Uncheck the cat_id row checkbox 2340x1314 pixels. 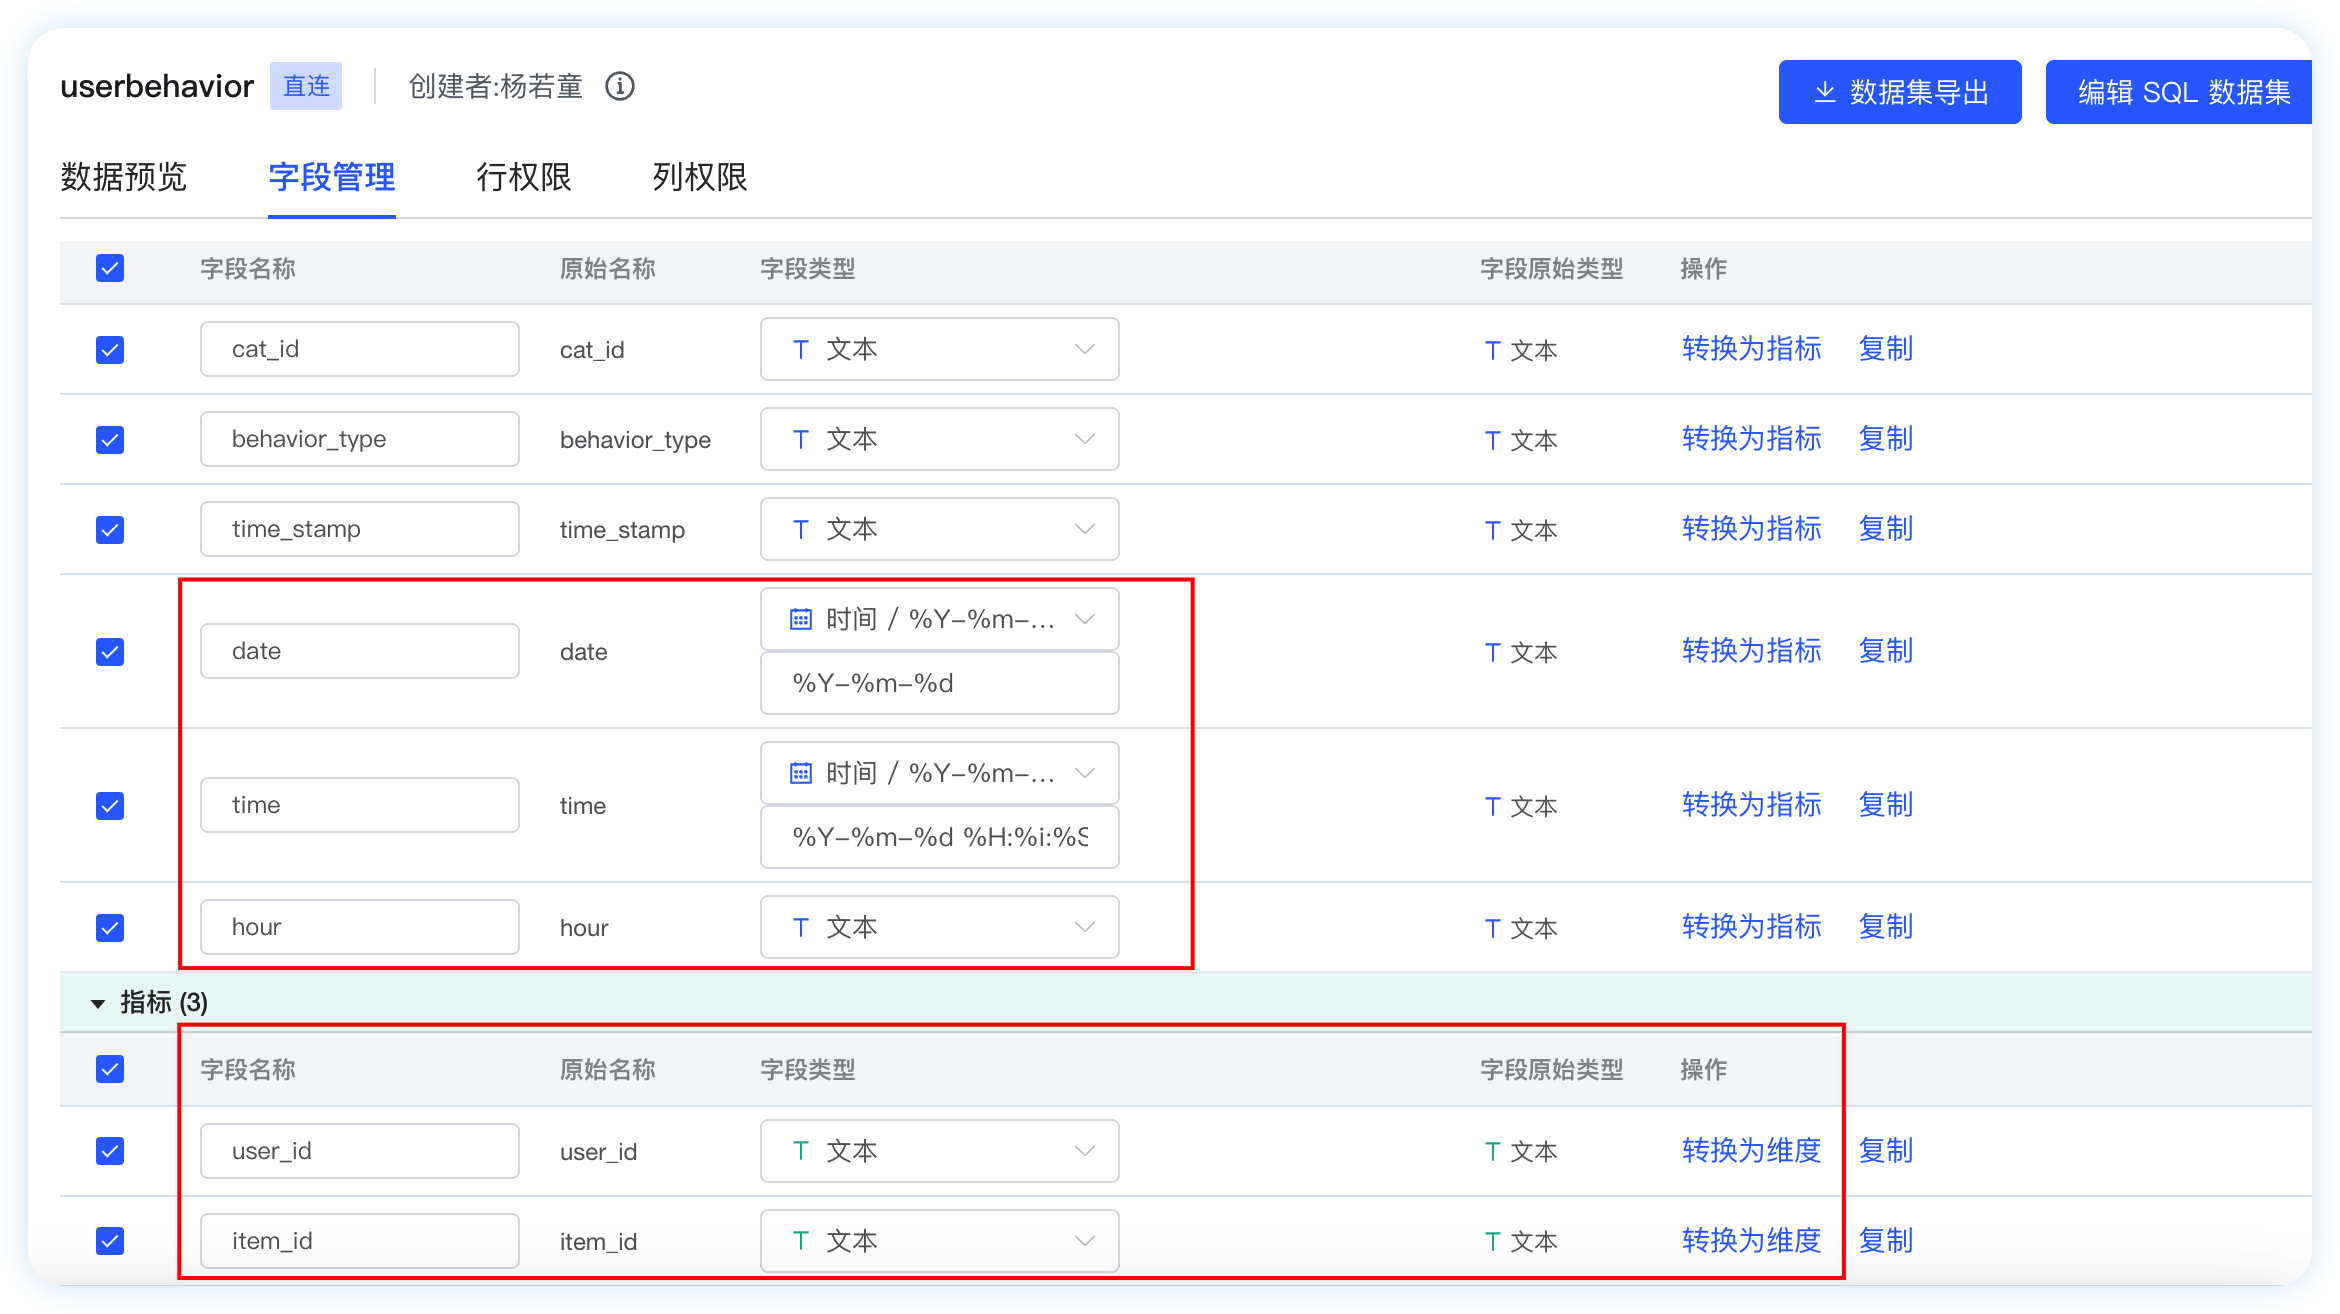pyautogui.click(x=110, y=350)
